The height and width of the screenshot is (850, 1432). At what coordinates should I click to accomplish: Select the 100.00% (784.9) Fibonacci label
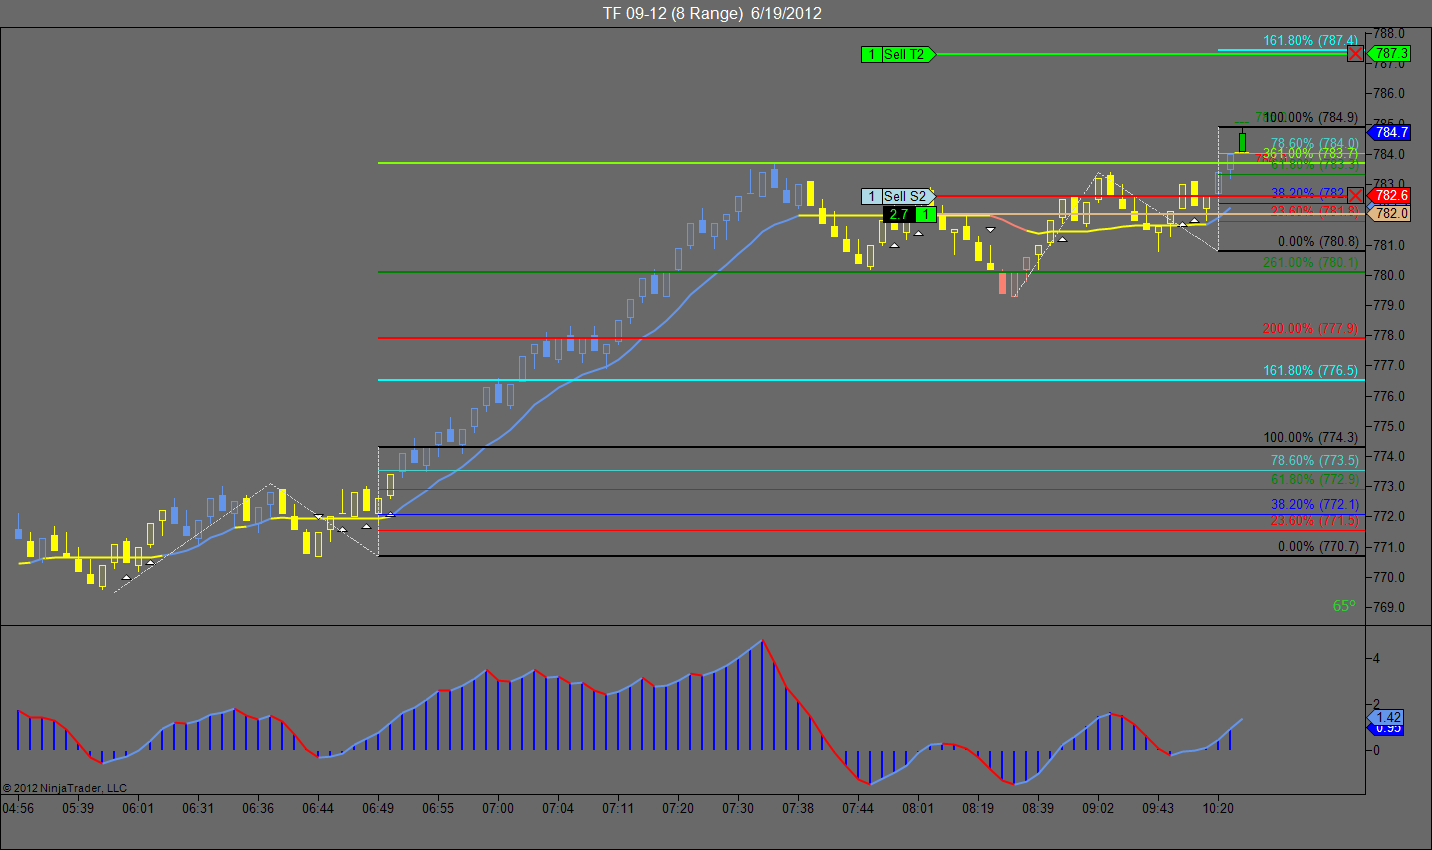pos(1311,118)
